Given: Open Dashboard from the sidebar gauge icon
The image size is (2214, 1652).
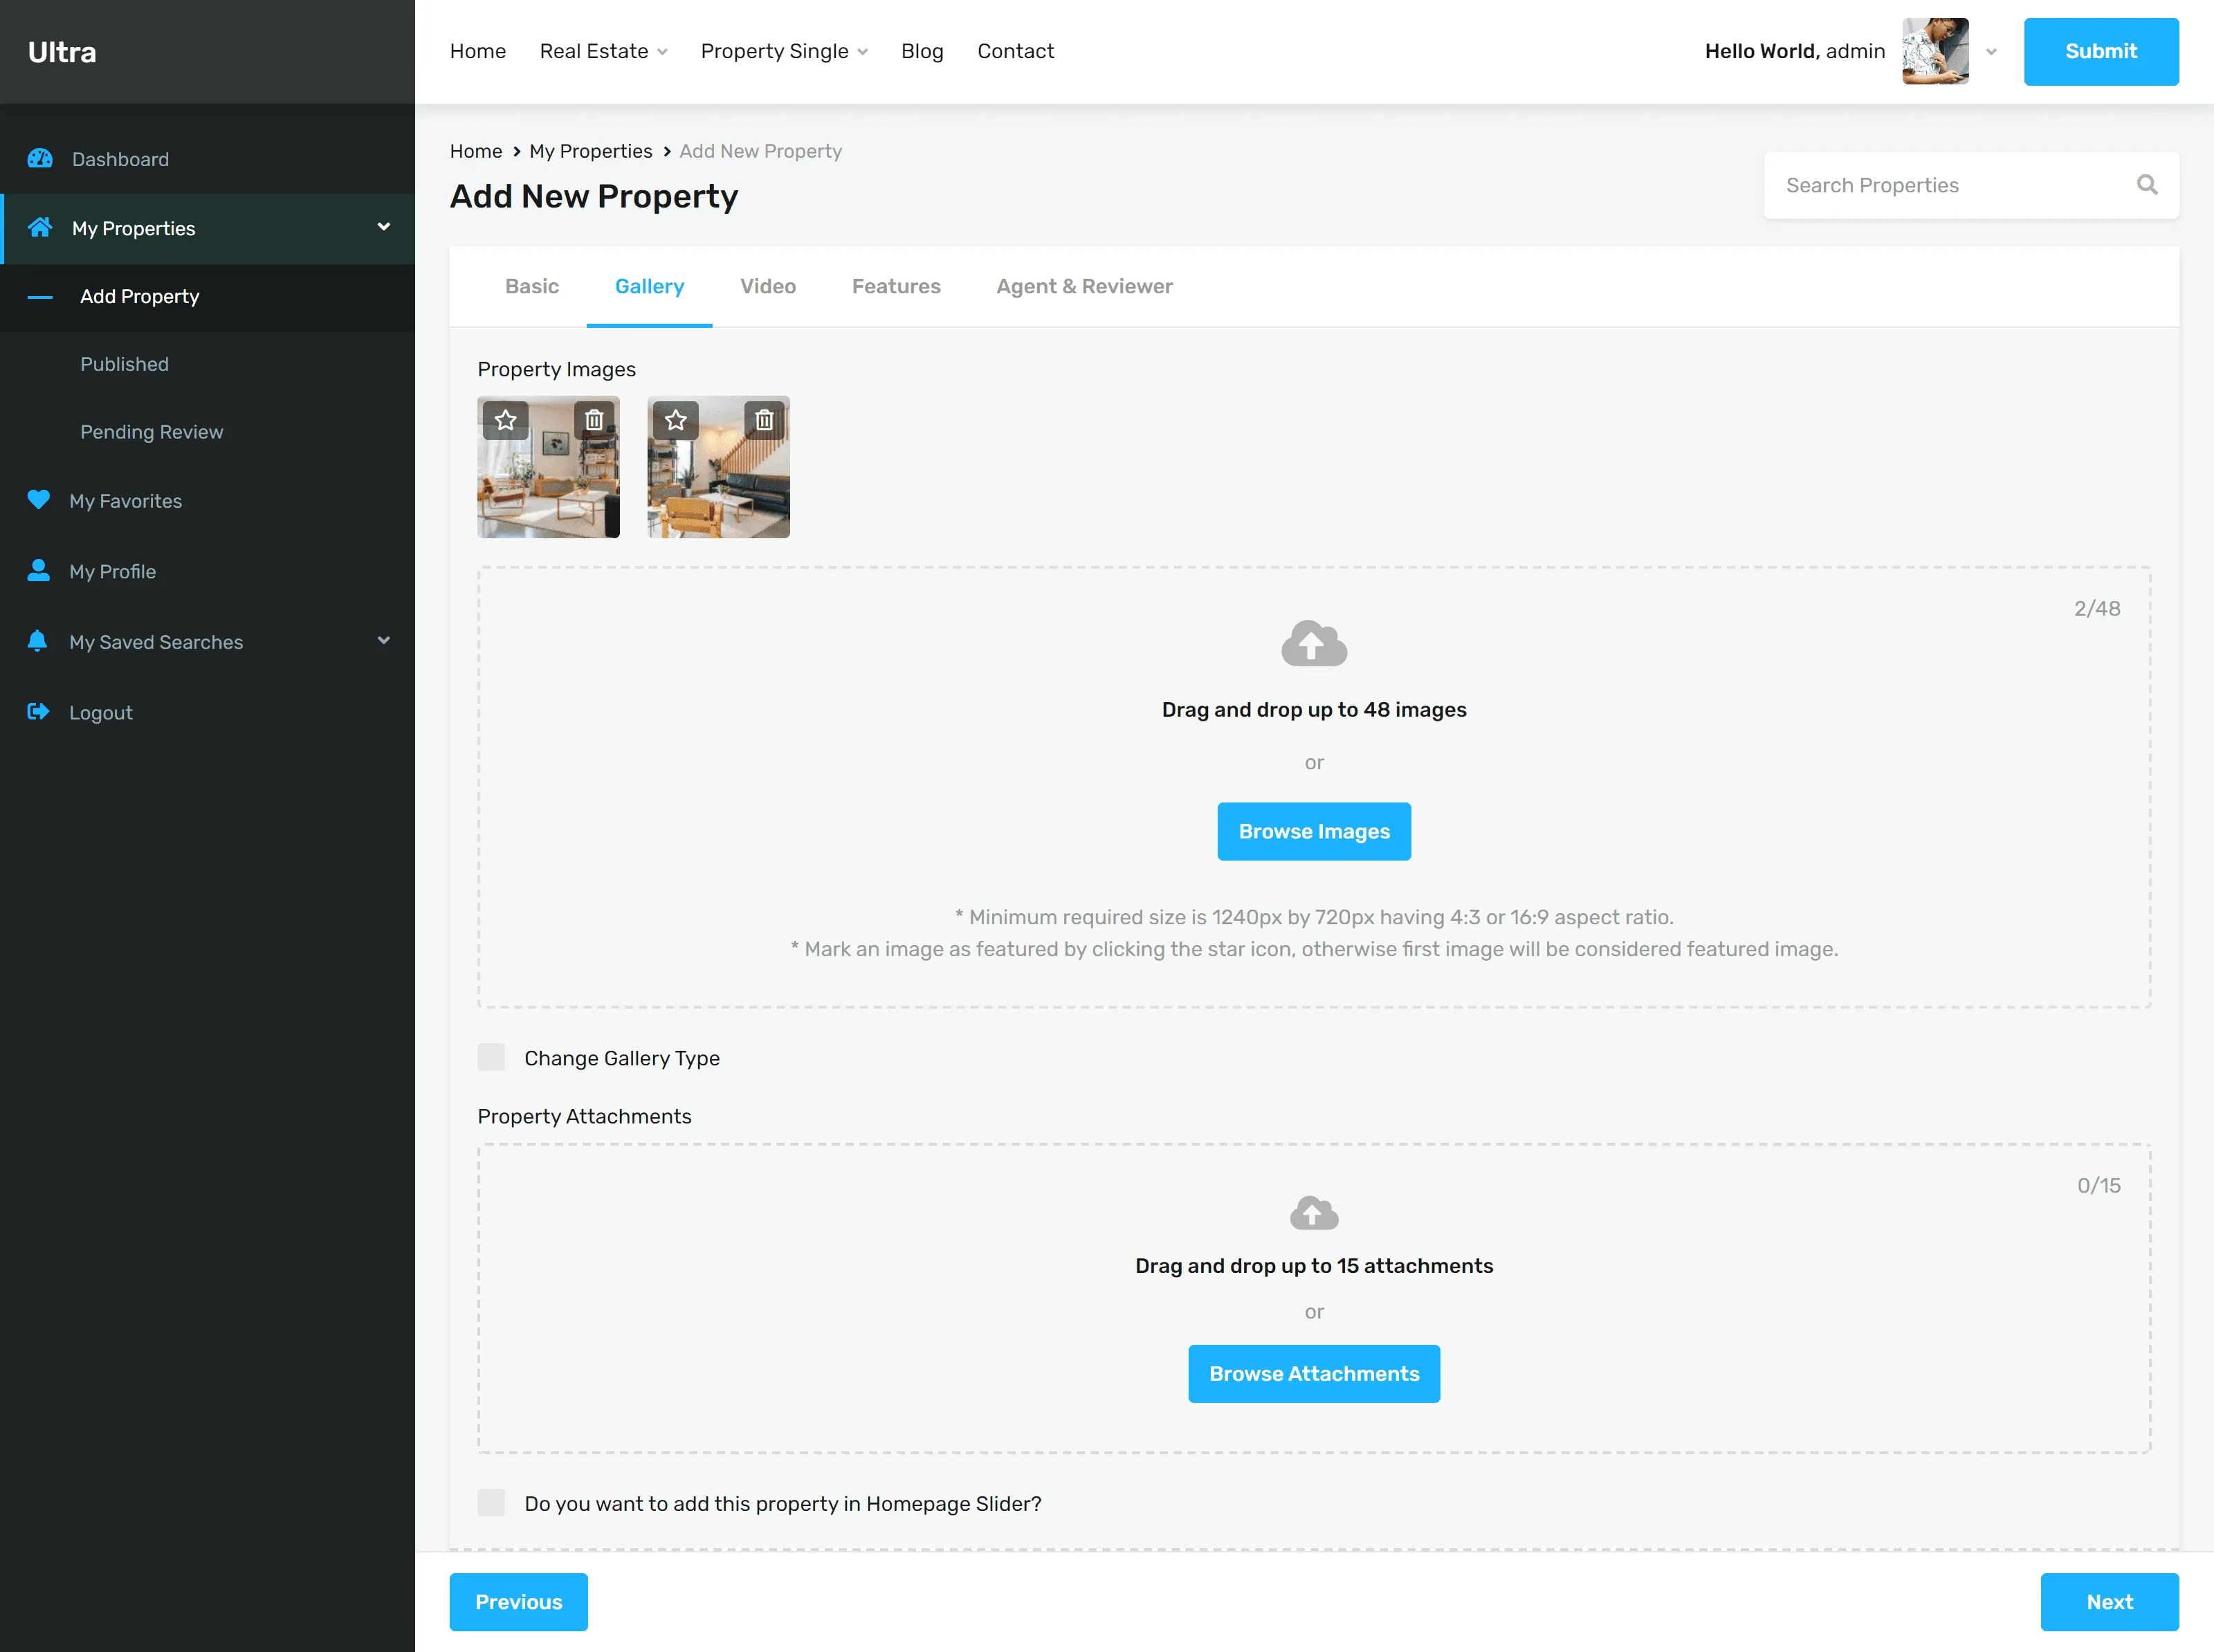Looking at the screenshot, I should pyautogui.click(x=40, y=159).
